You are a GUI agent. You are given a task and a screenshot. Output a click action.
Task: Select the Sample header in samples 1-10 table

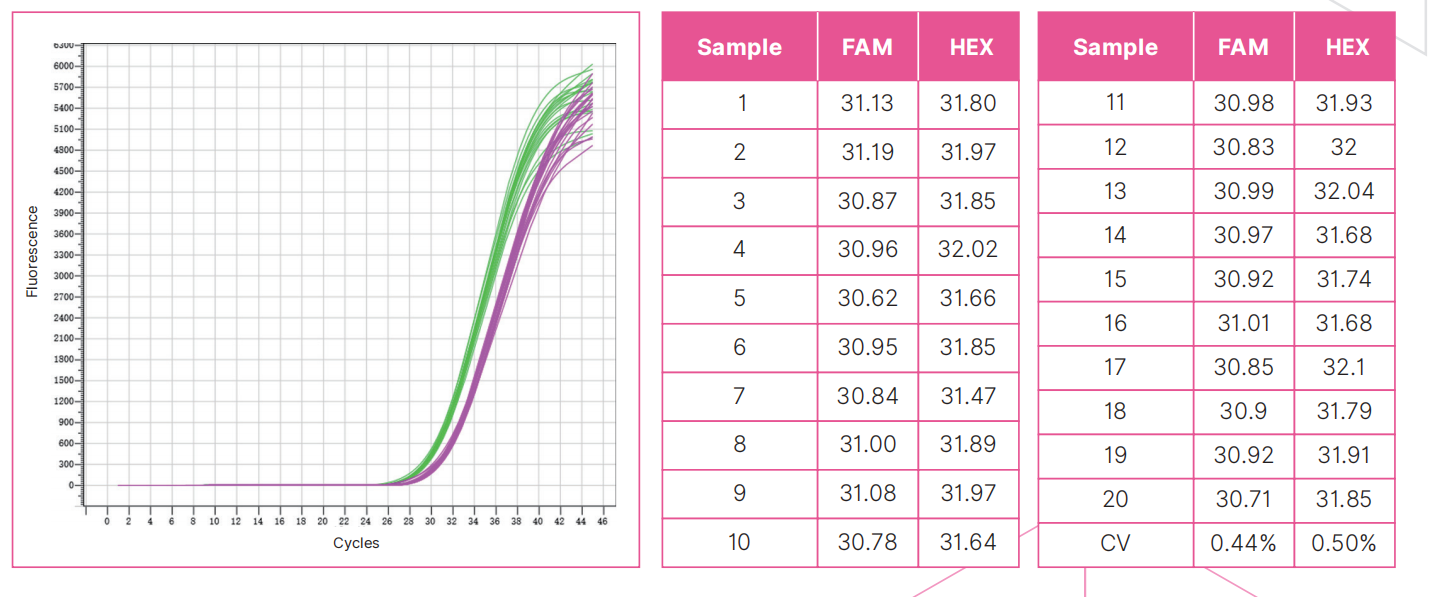pyautogui.click(x=739, y=47)
